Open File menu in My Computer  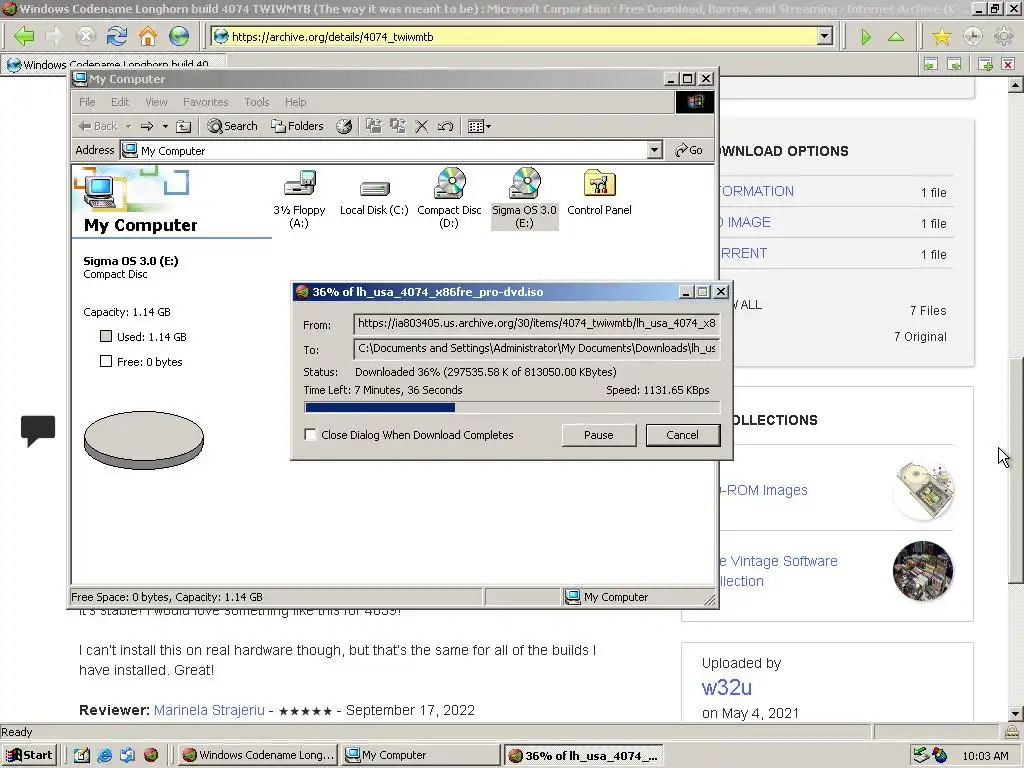[87, 102]
